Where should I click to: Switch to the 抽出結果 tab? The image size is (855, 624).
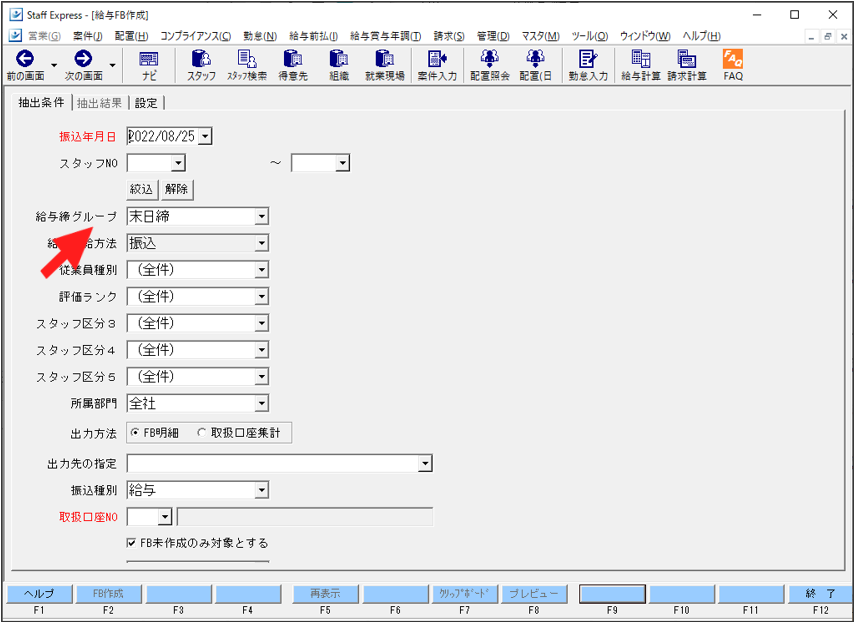99,103
